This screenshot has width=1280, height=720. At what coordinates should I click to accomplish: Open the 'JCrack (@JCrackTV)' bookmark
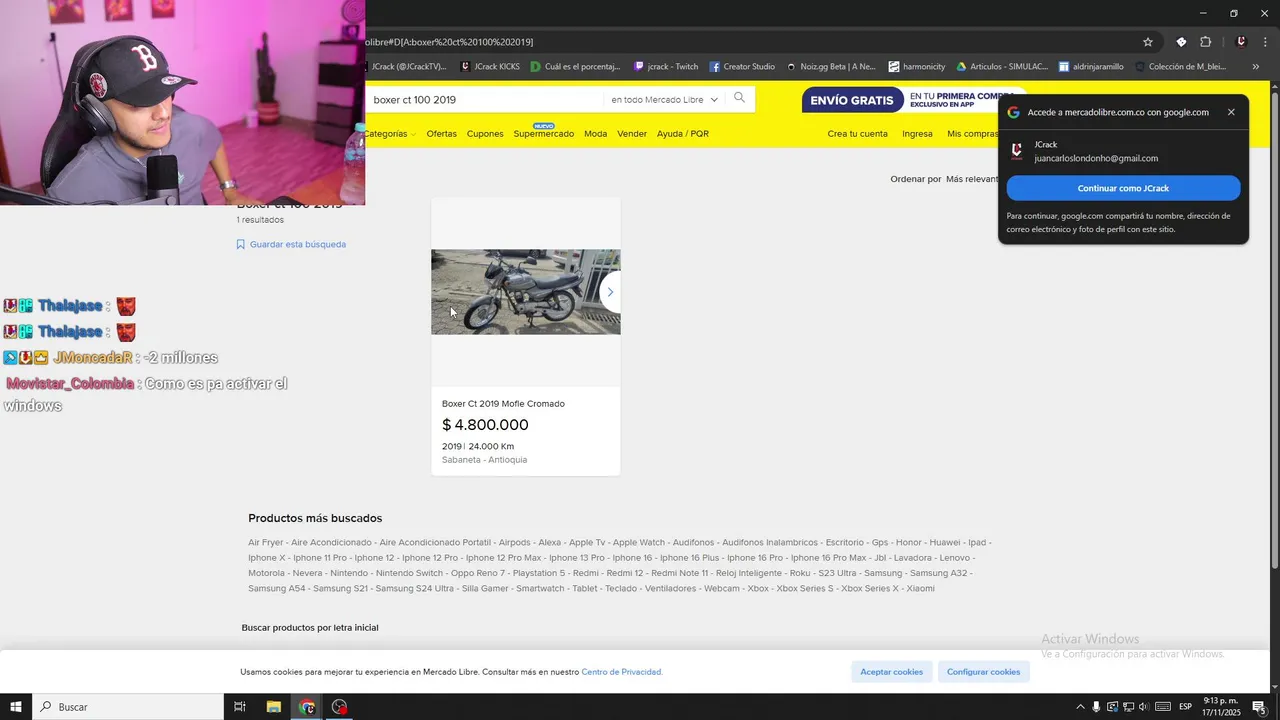(x=408, y=67)
